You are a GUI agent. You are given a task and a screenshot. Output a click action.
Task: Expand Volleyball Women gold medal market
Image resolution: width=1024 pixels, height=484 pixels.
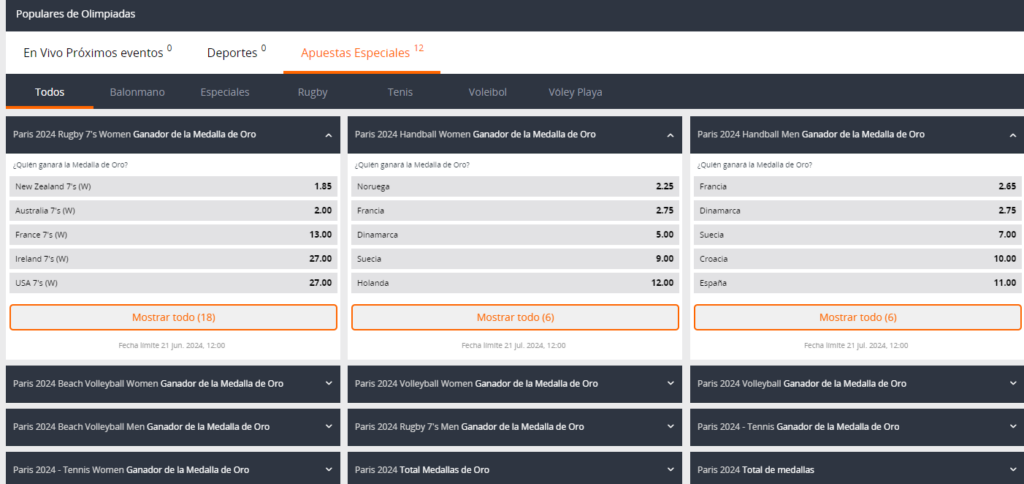[x=670, y=383]
